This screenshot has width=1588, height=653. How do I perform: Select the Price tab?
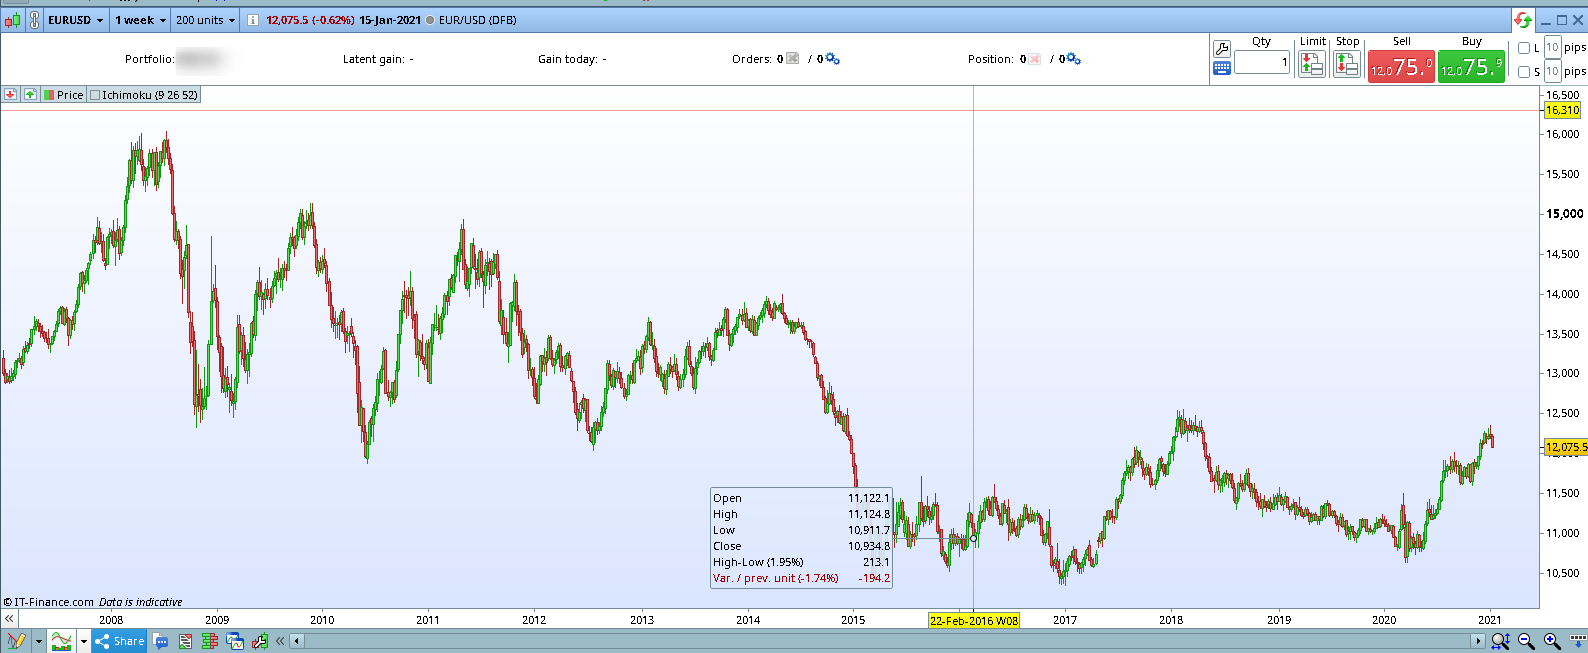(x=63, y=95)
